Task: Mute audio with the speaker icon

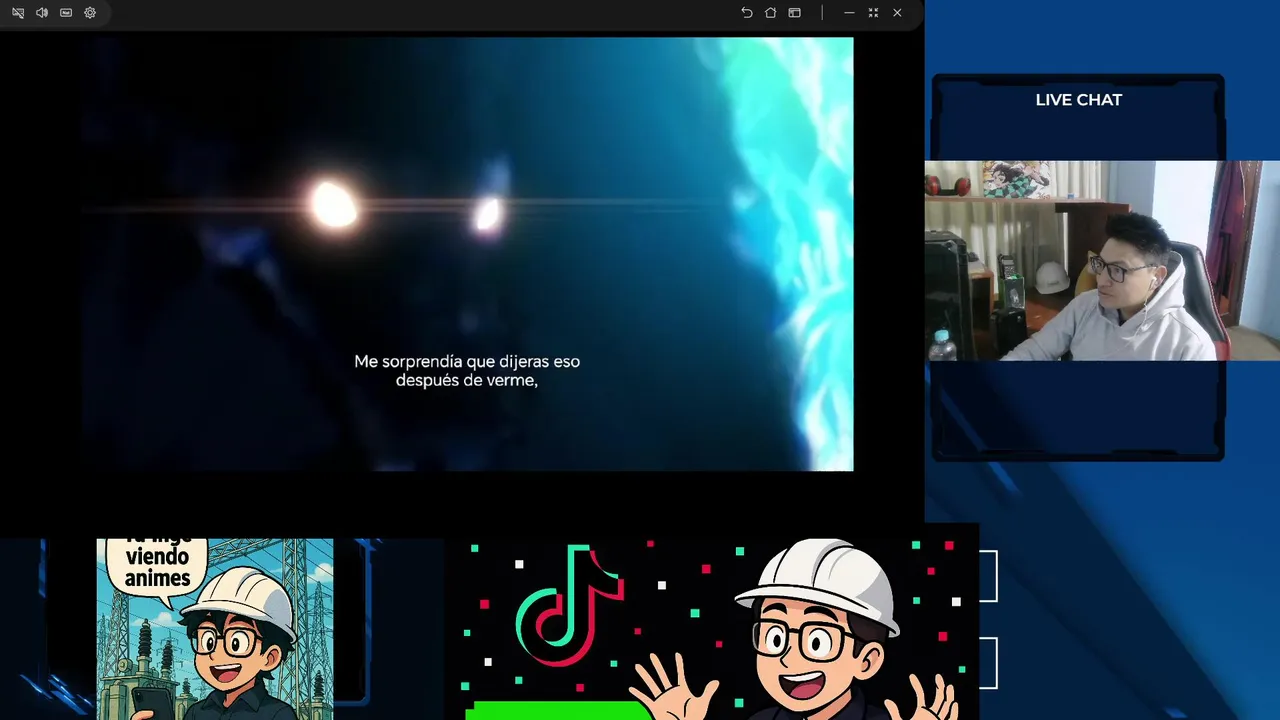Action: 42,13
